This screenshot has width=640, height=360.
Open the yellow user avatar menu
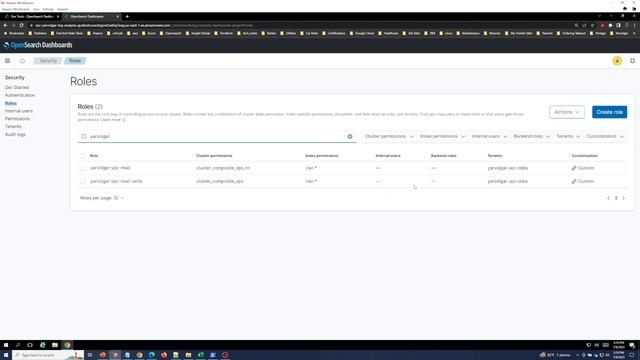tap(617, 61)
